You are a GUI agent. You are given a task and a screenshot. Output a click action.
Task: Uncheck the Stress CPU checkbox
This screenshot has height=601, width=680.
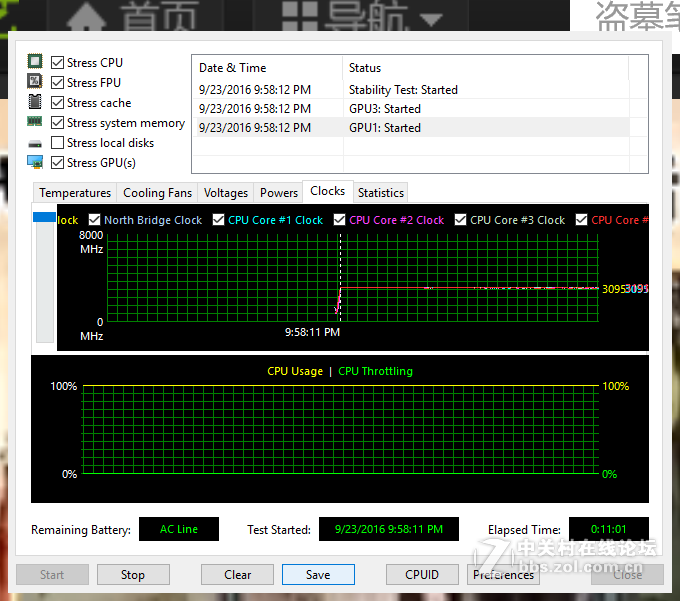coord(57,62)
